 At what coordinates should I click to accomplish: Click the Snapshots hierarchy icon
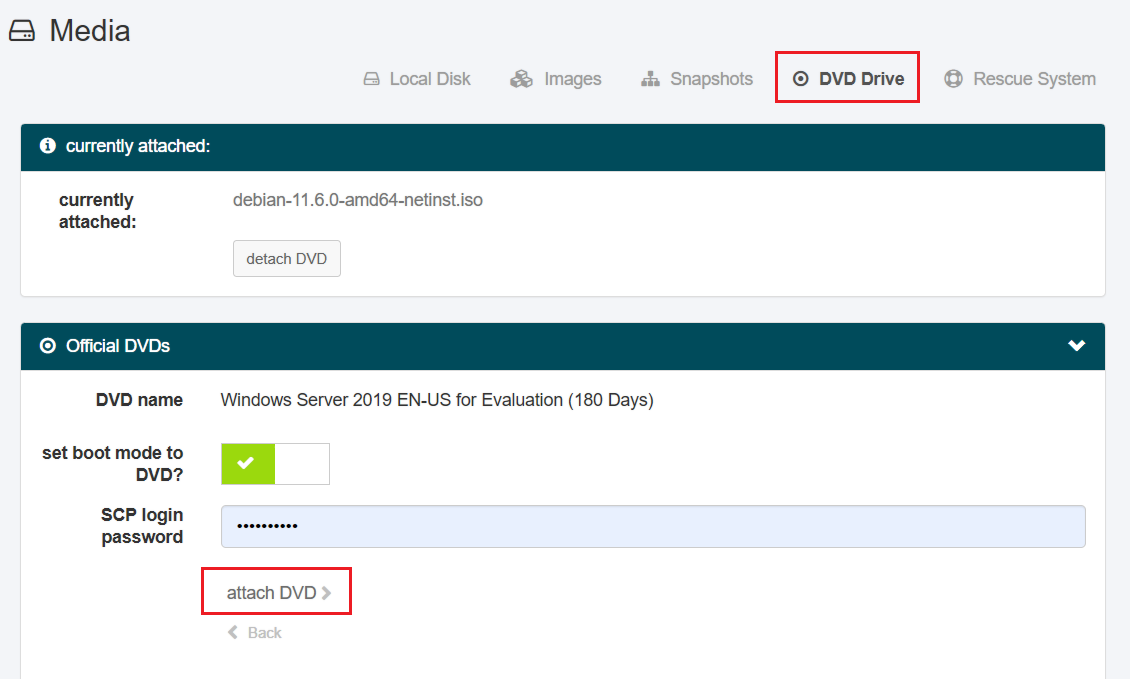pos(650,79)
